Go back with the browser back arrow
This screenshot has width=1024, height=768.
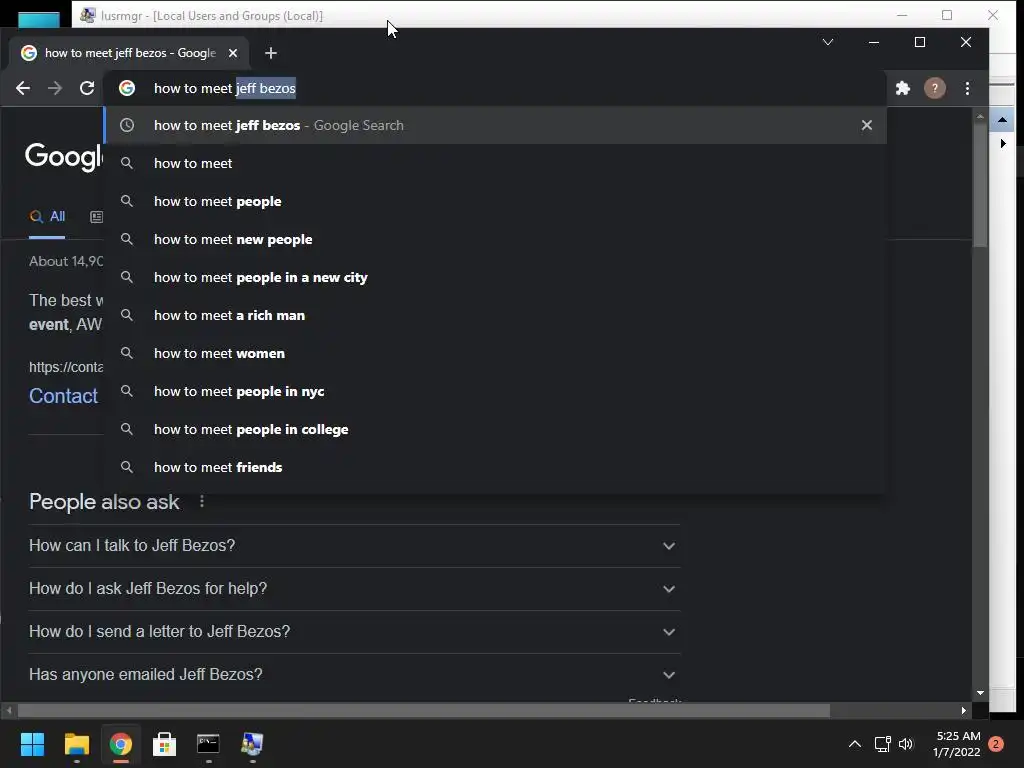(x=23, y=88)
